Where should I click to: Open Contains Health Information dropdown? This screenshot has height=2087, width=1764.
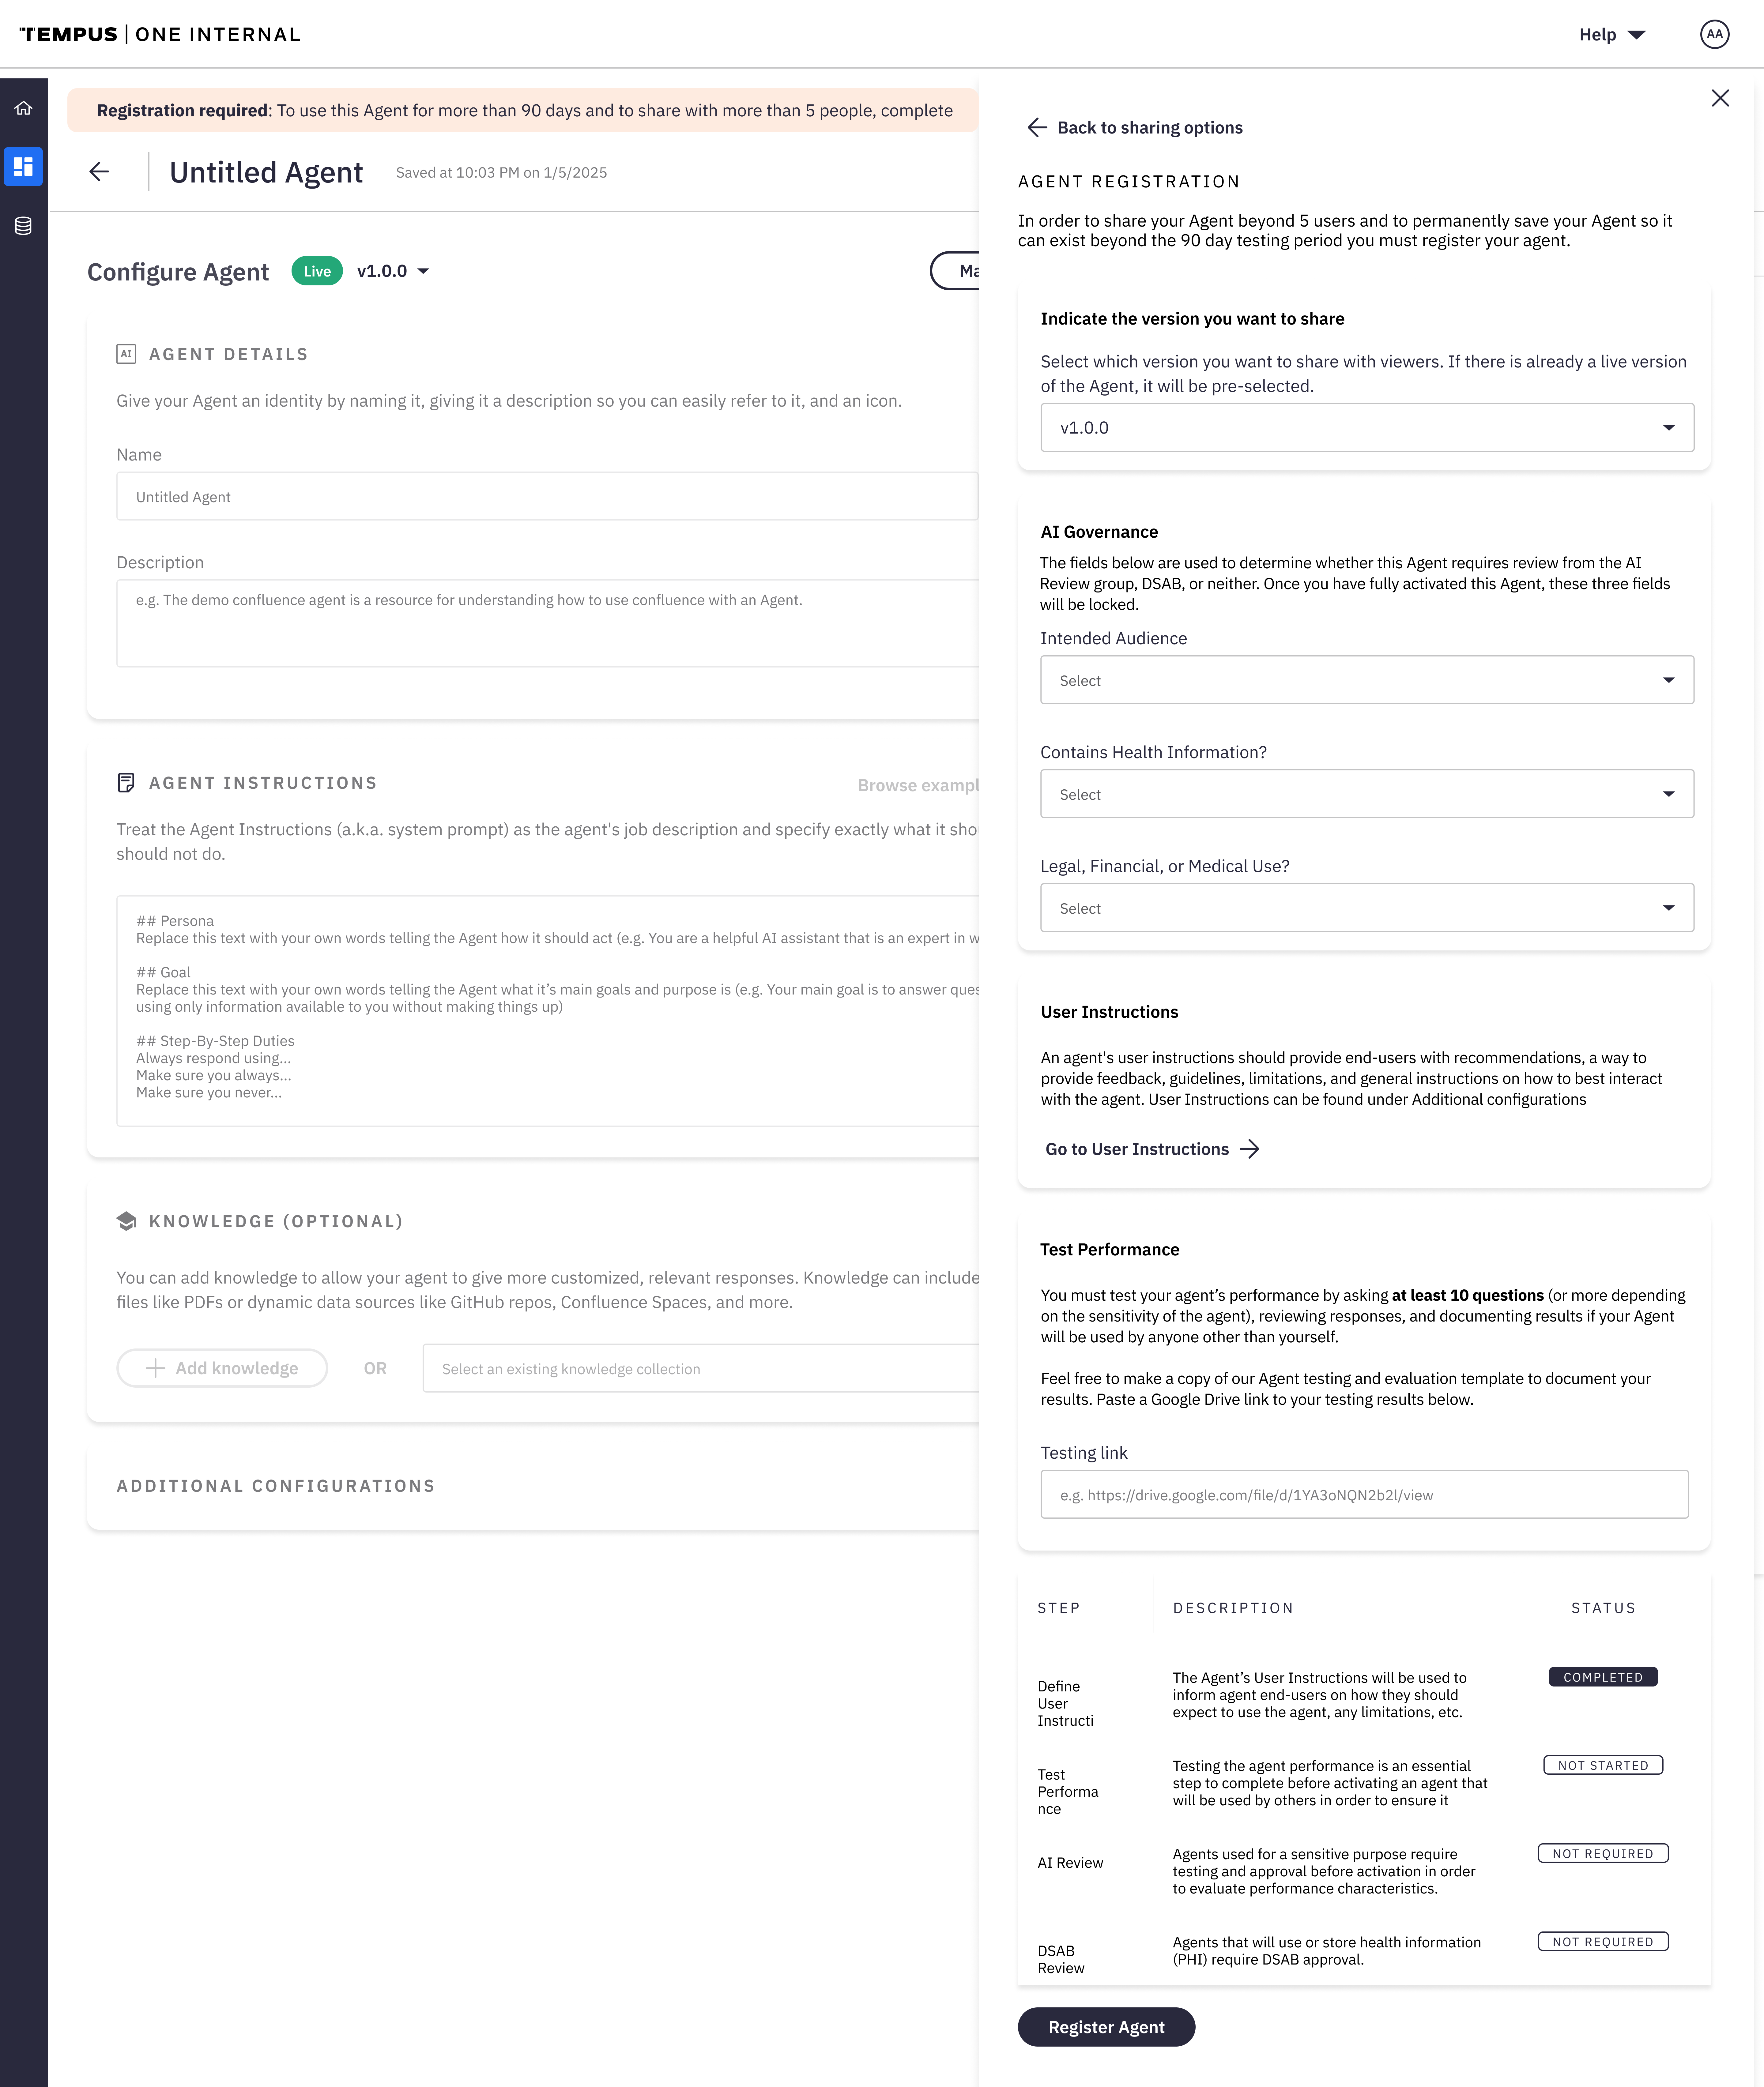(1367, 794)
